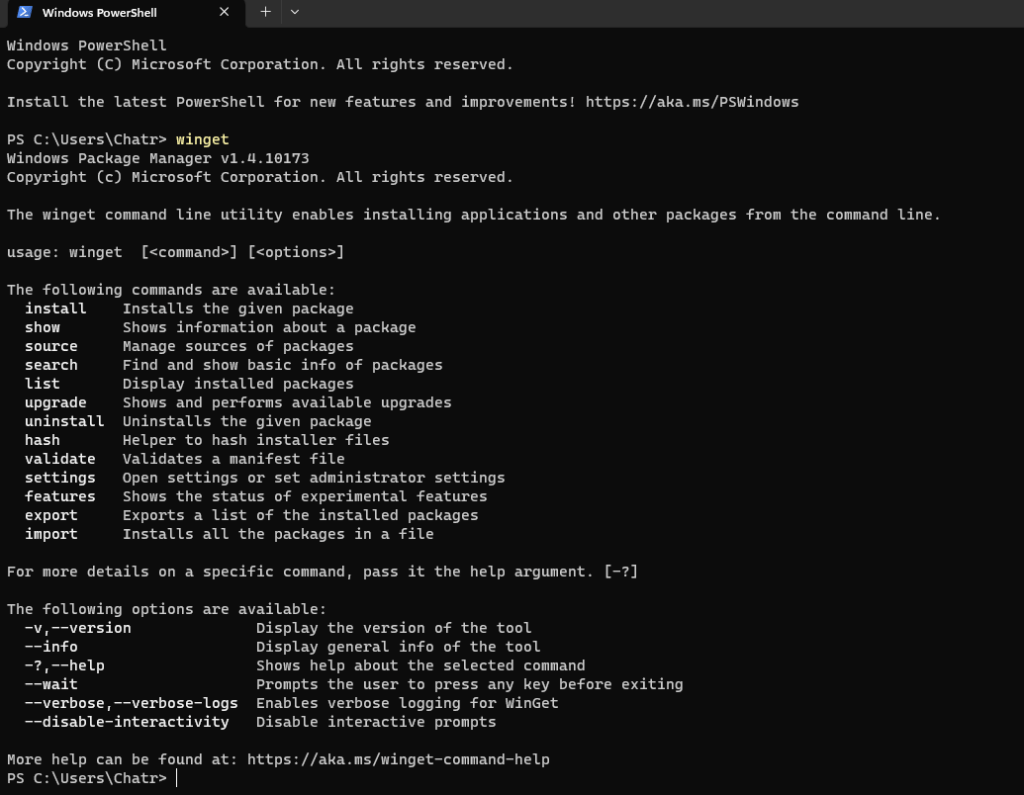This screenshot has height=795, width=1024.
Task: Click the 'uninstall' command name
Action: pos(64,421)
